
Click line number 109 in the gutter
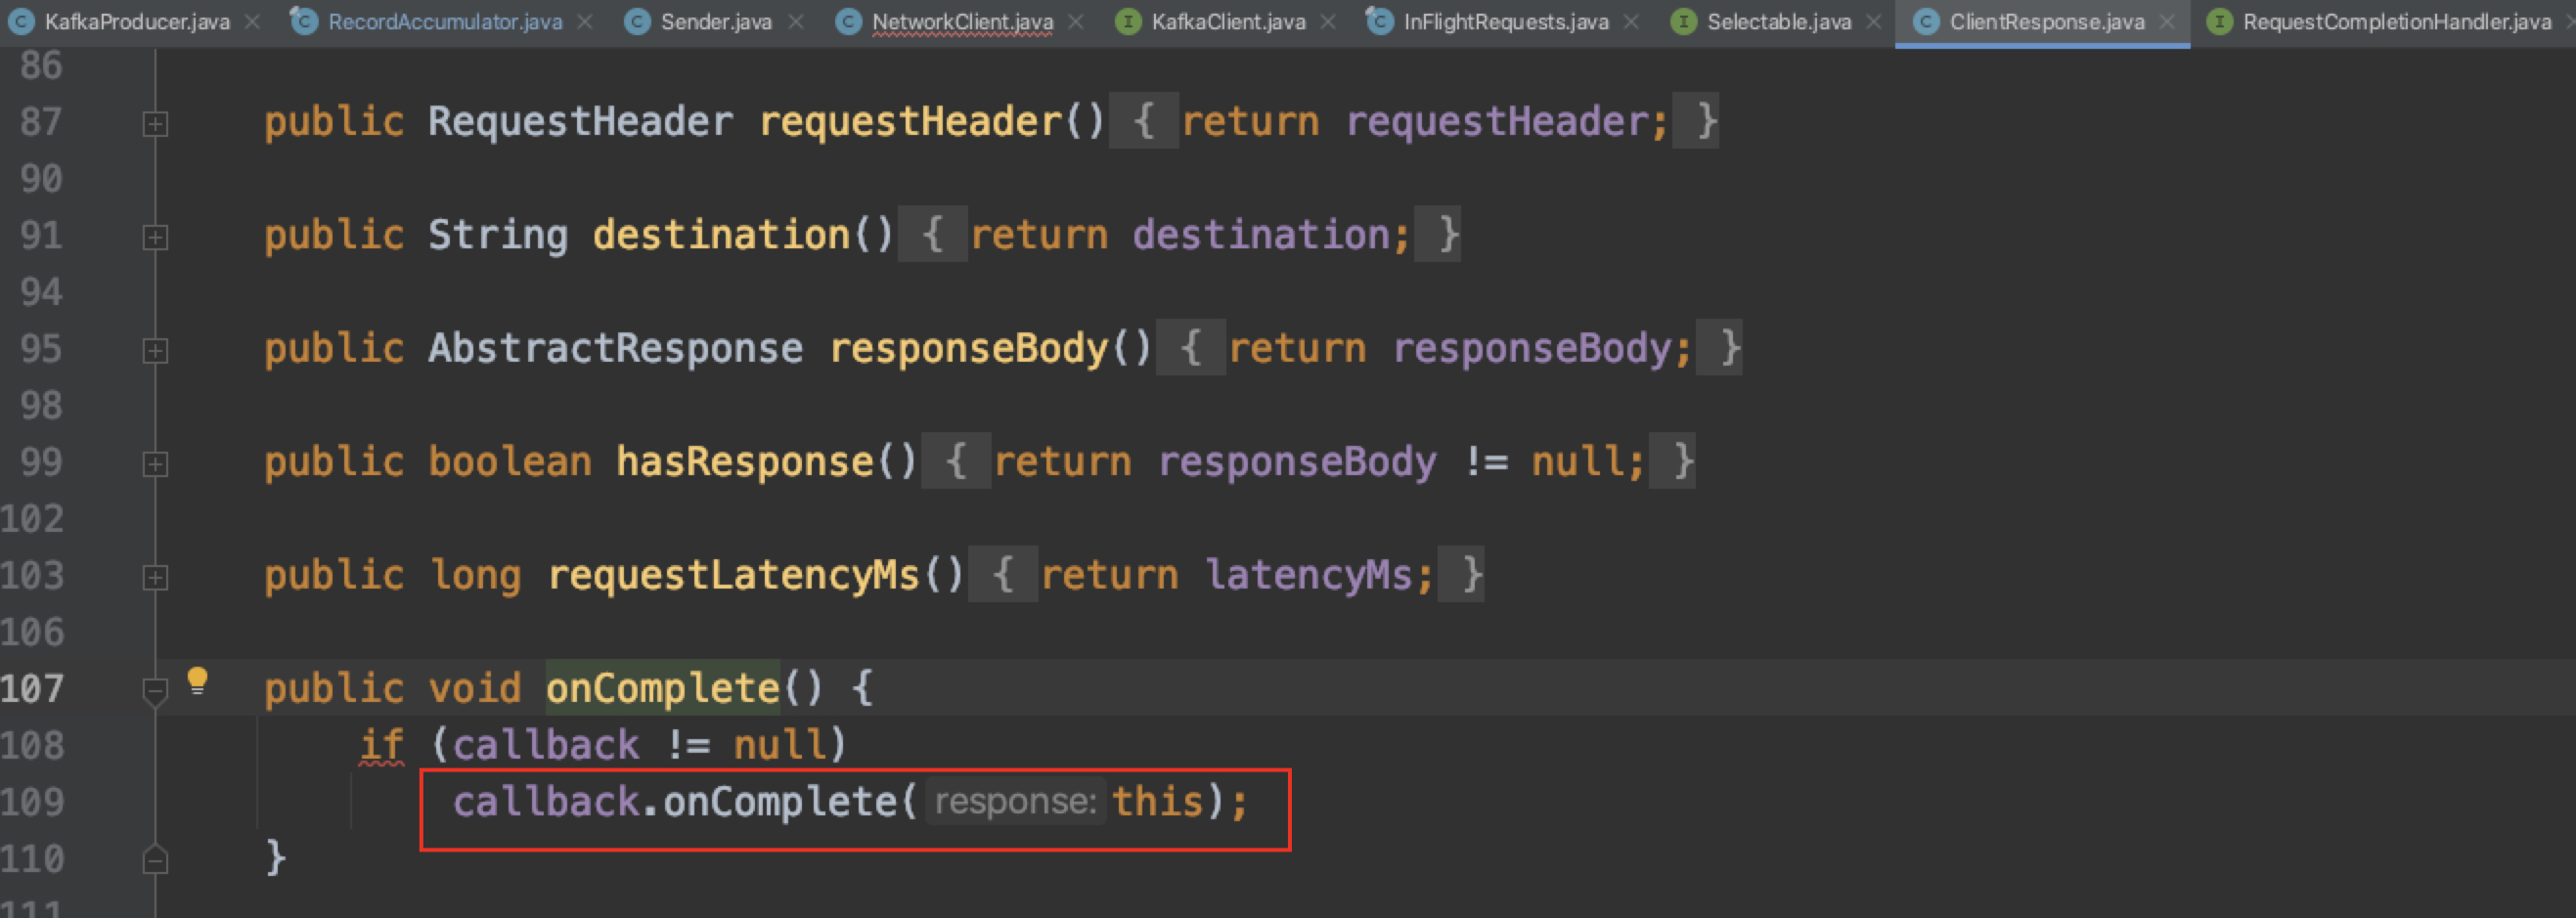(33, 802)
